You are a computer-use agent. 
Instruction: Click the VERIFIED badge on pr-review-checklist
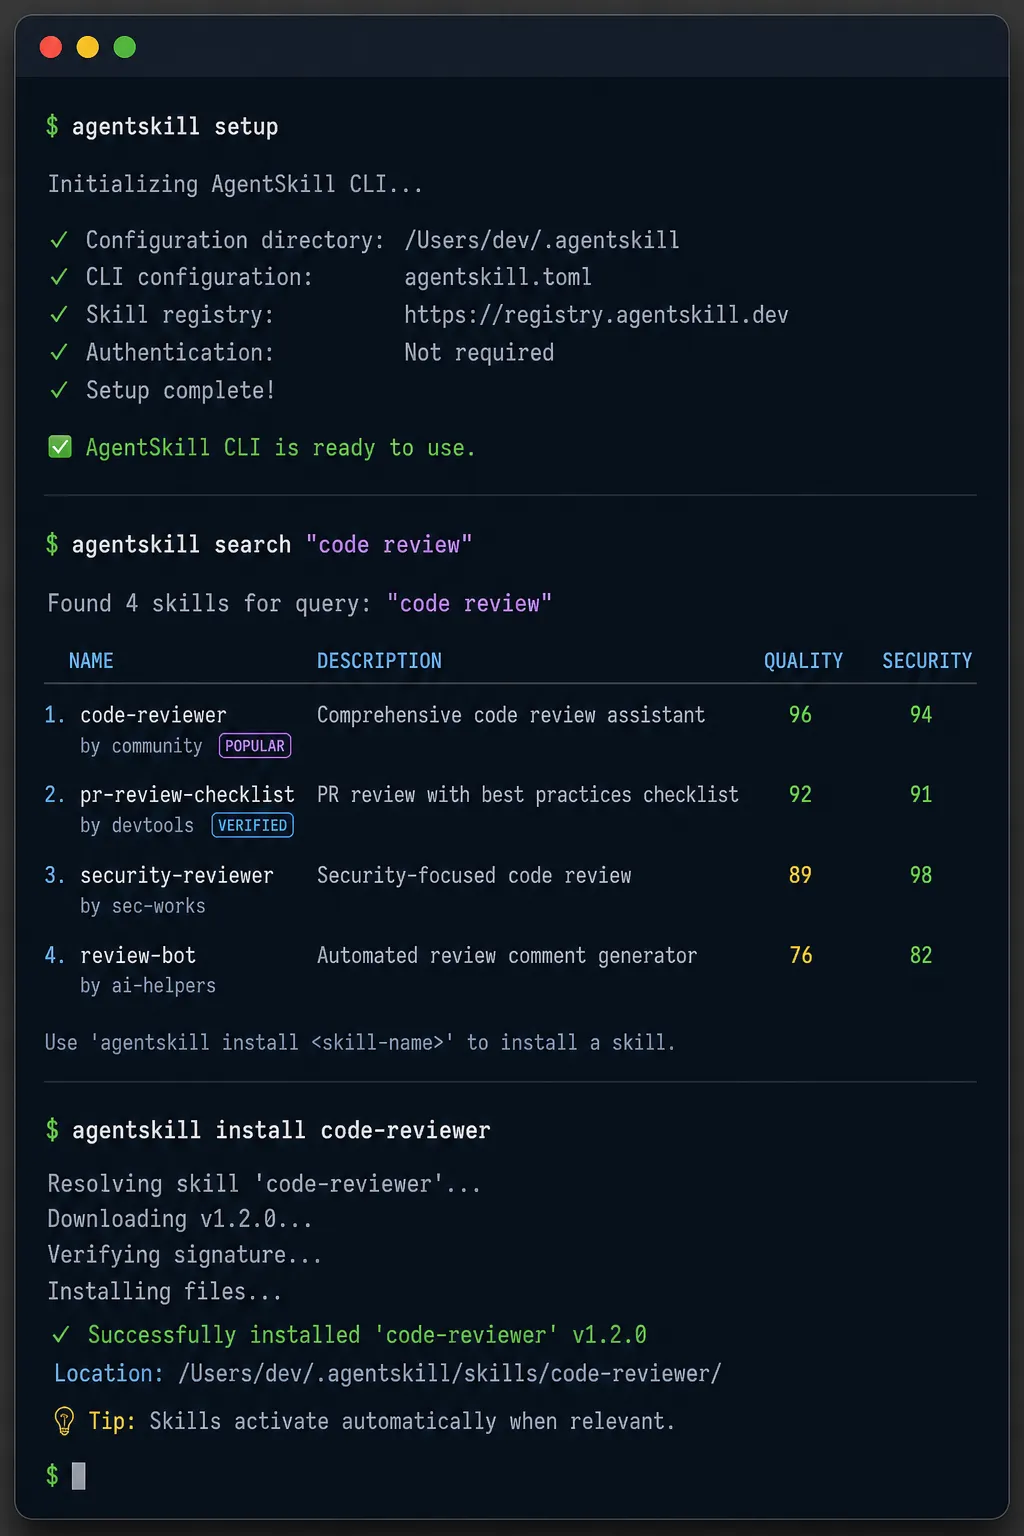[253, 825]
